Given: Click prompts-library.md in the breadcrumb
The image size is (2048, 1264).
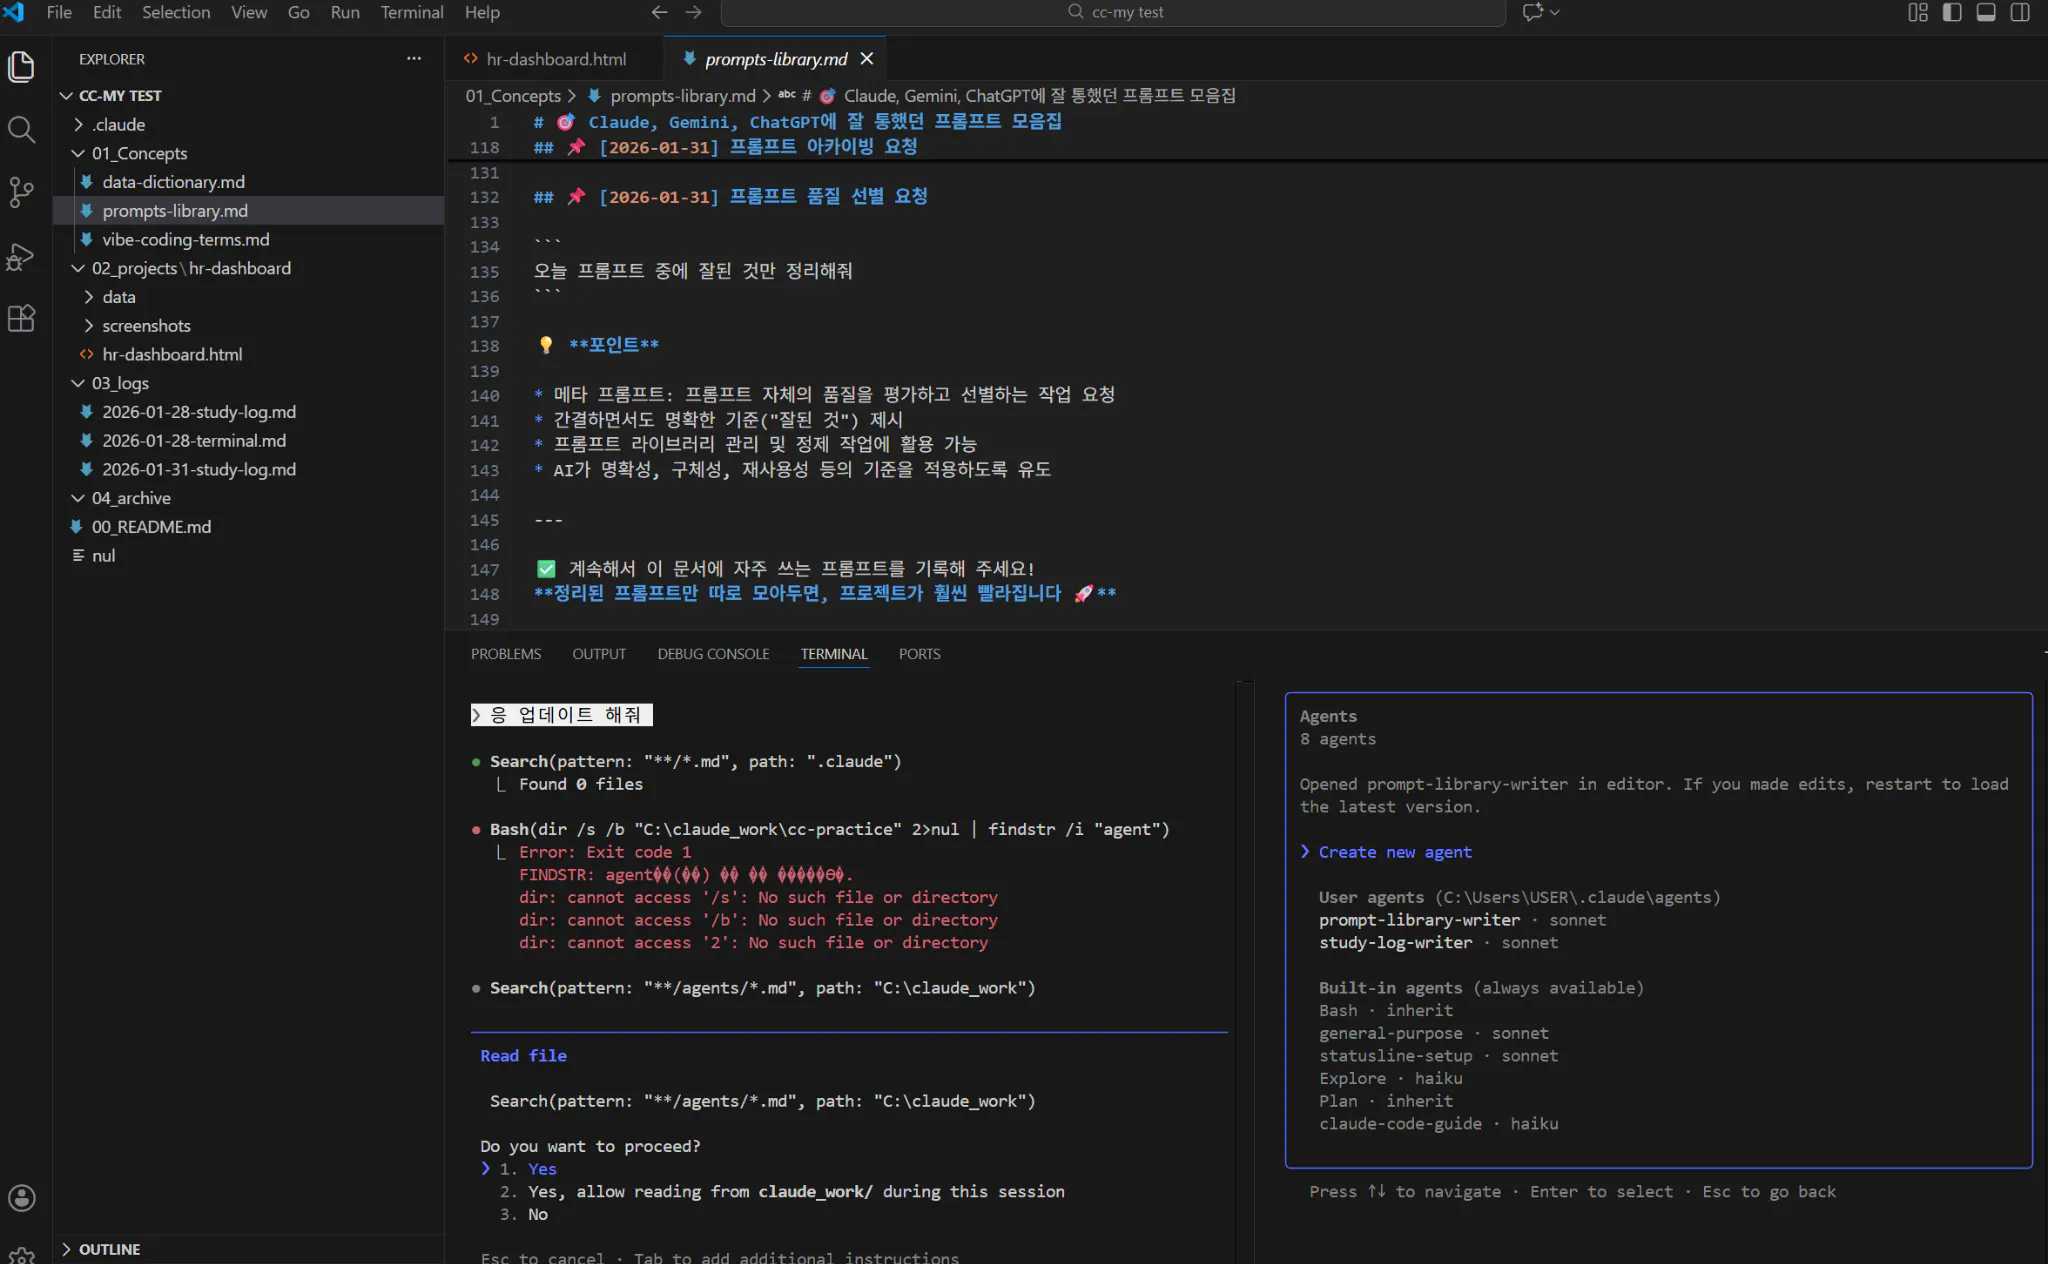Looking at the screenshot, I should [x=683, y=96].
